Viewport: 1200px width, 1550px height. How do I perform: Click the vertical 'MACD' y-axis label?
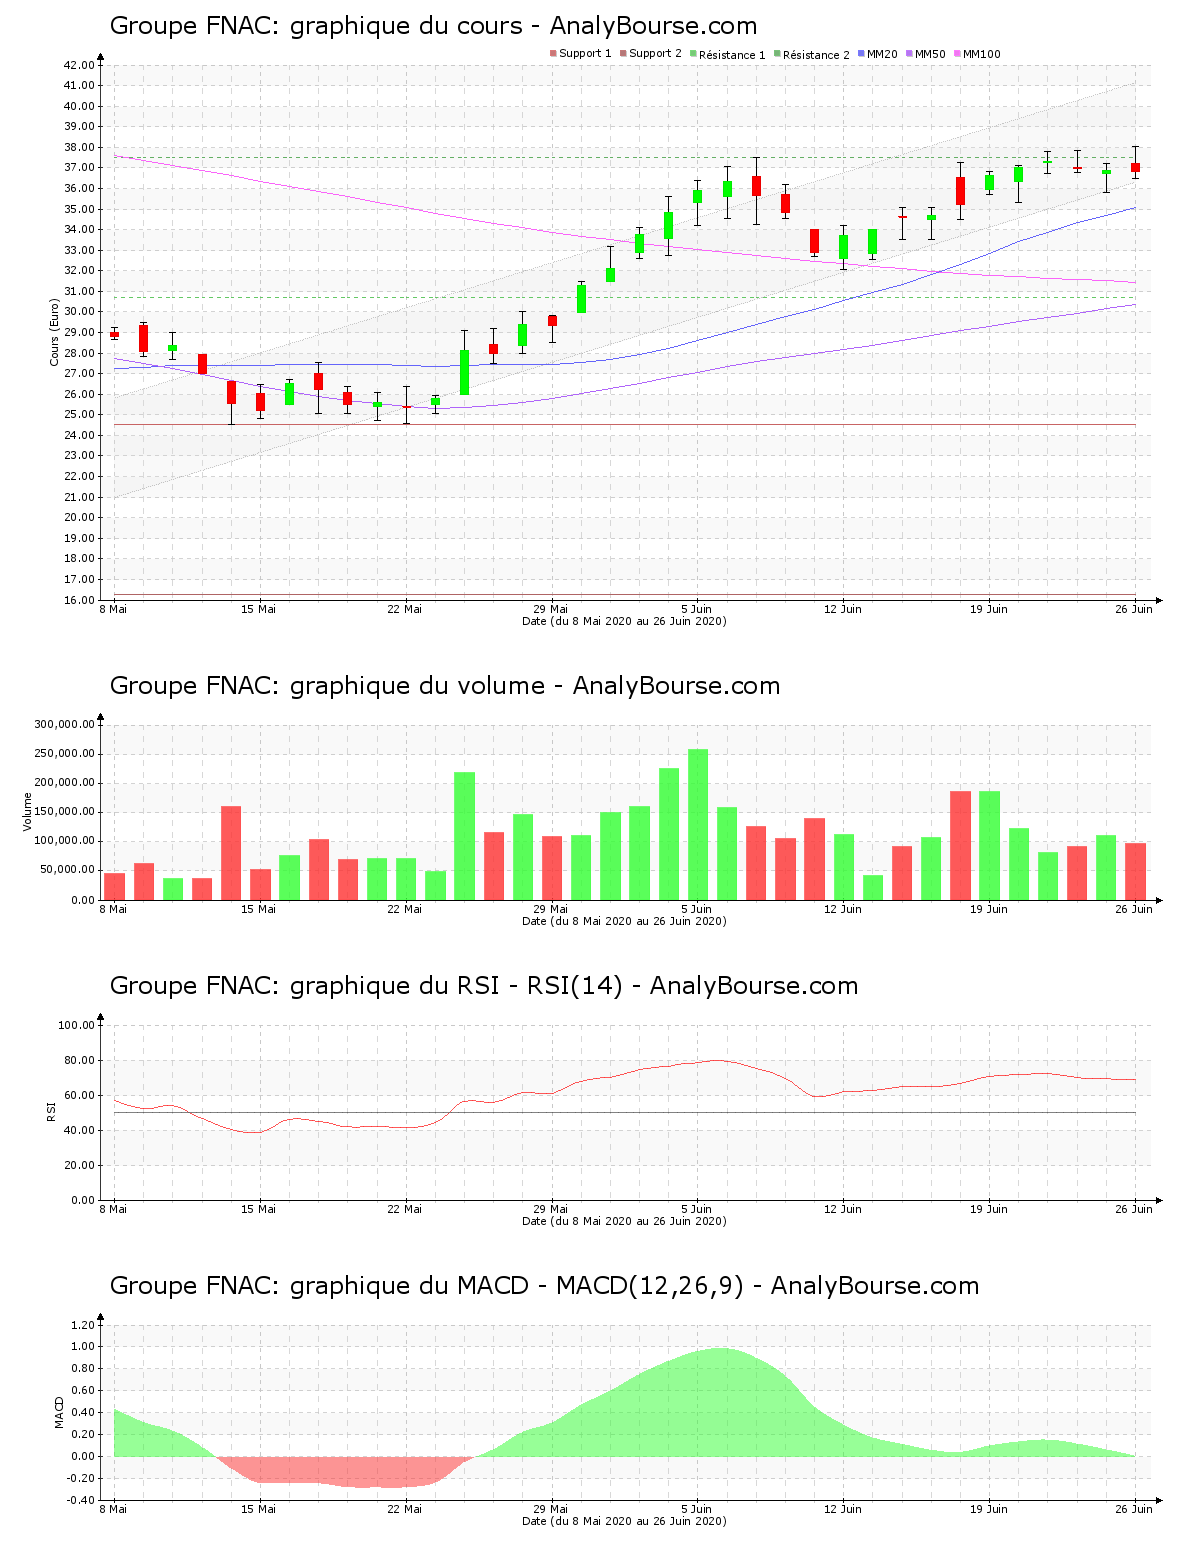tap(59, 1412)
